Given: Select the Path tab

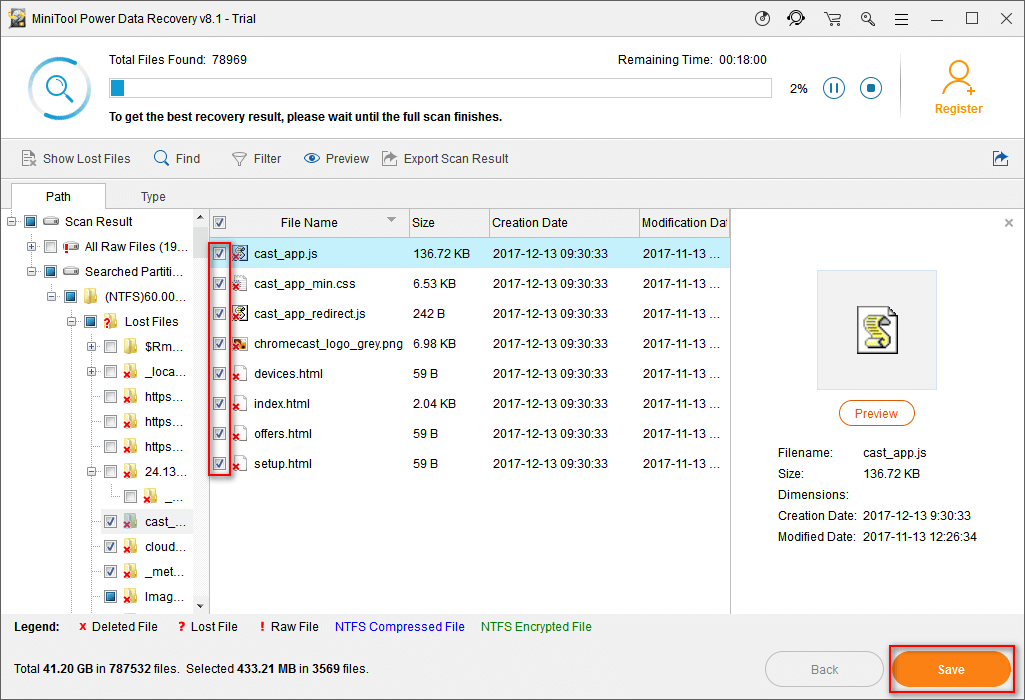Looking at the screenshot, I should coord(58,197).
